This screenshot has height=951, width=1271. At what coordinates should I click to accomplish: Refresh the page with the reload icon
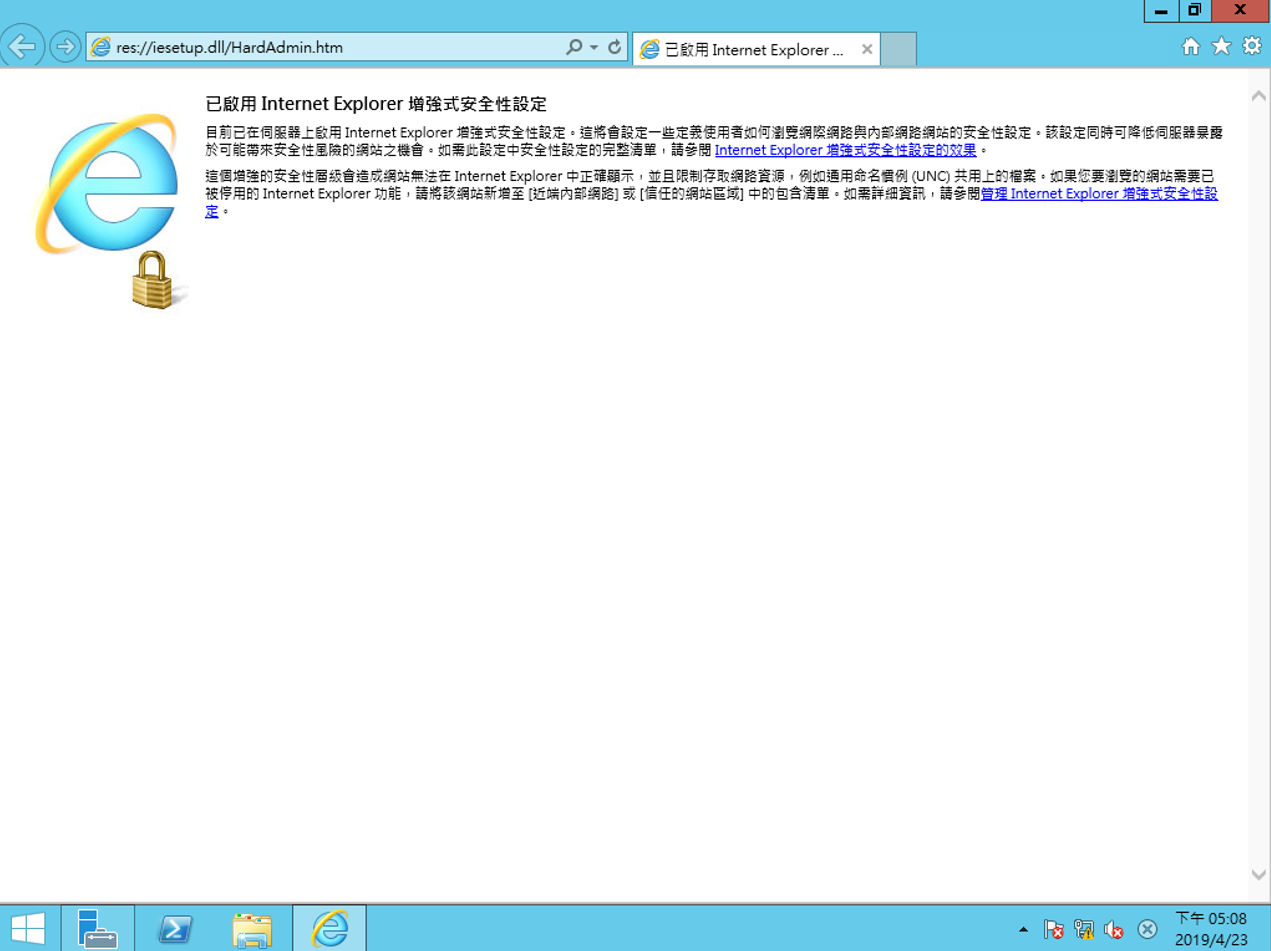pos(615,47)
